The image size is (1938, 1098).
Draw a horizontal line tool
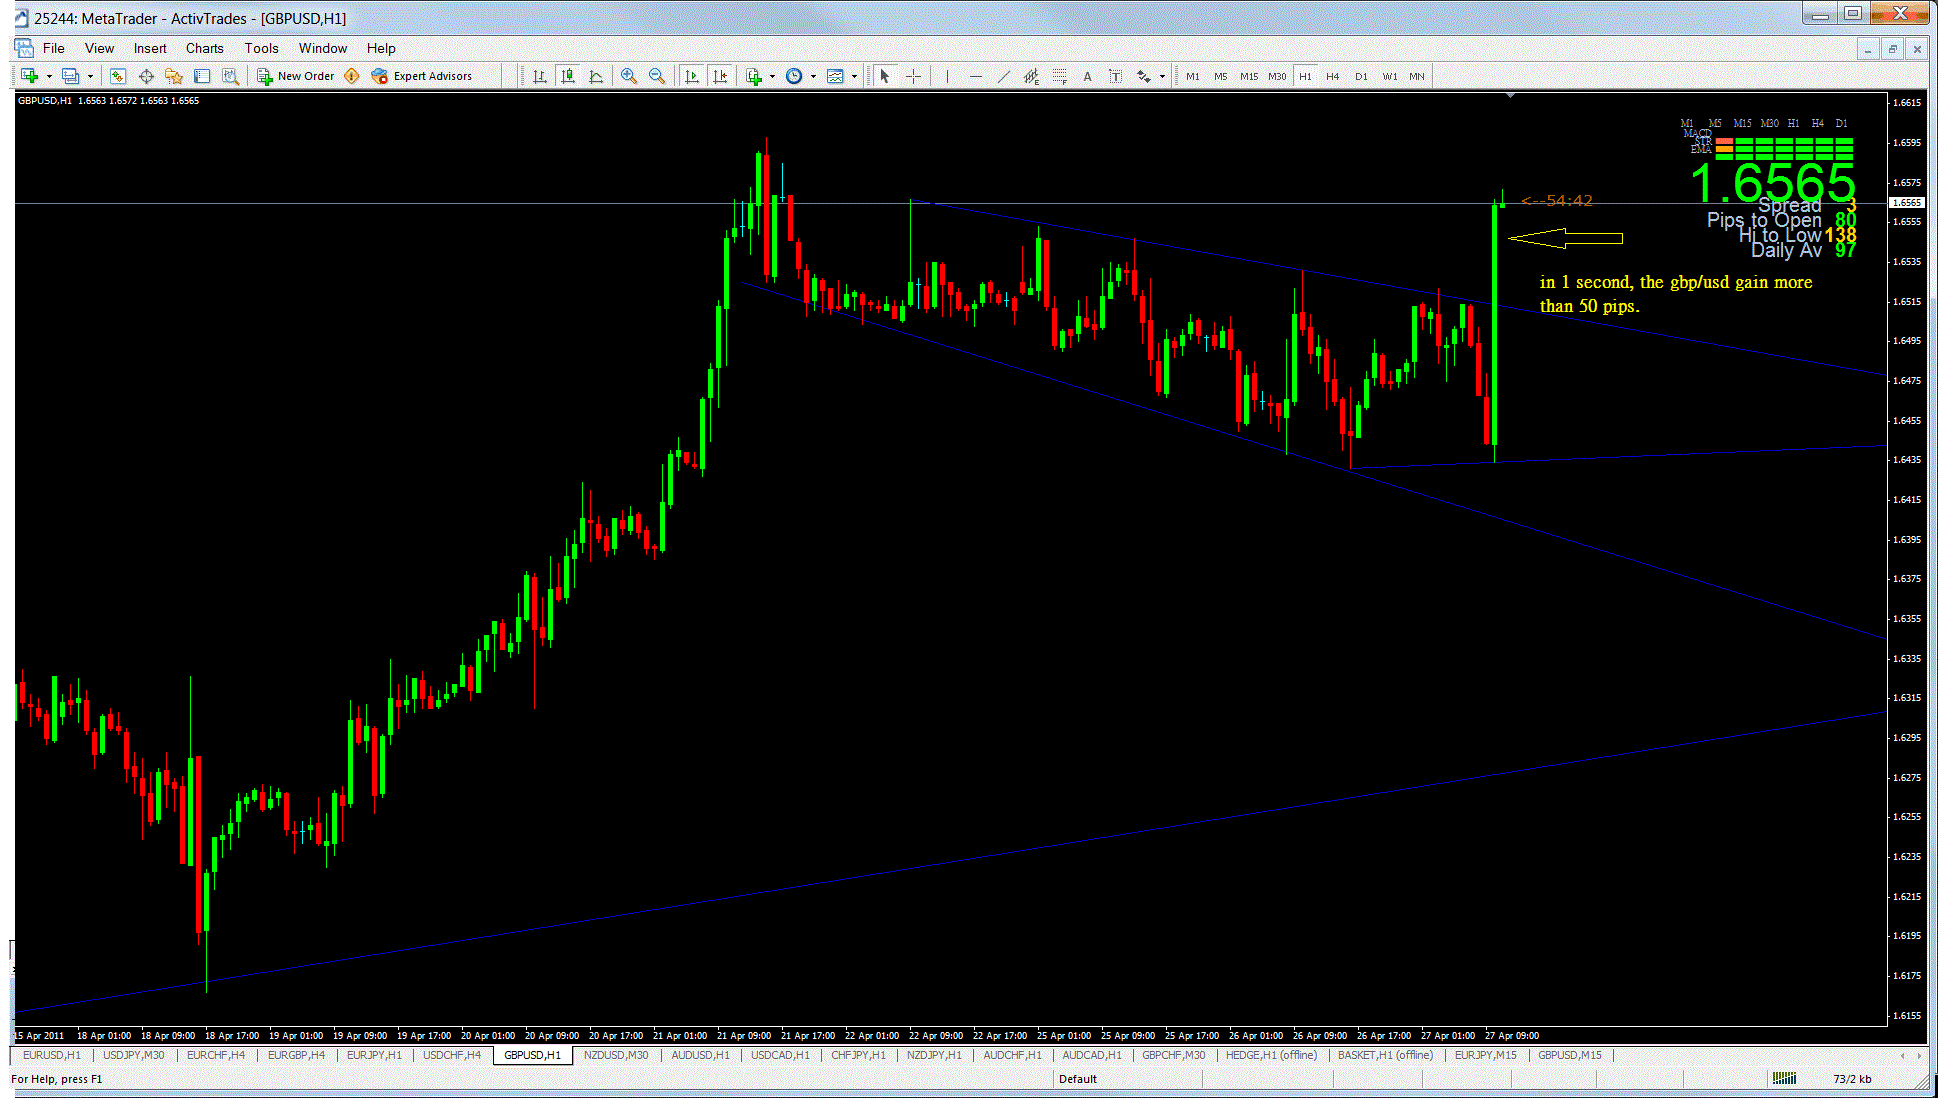[975, 76]
